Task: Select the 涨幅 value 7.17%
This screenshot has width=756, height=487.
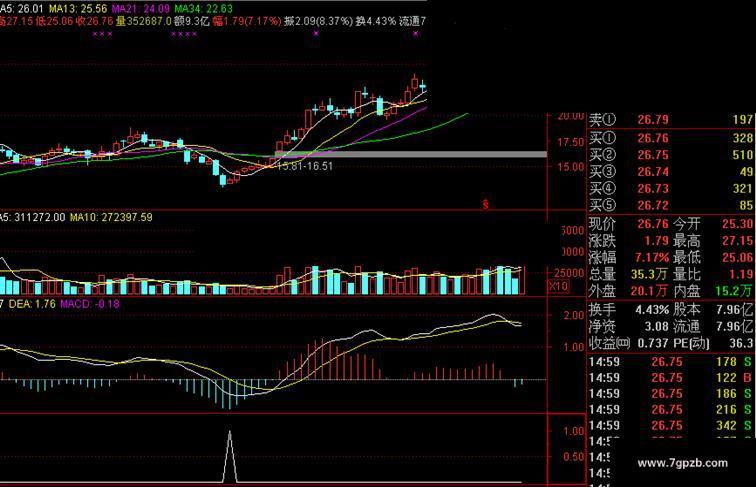Action: (652, 257)
